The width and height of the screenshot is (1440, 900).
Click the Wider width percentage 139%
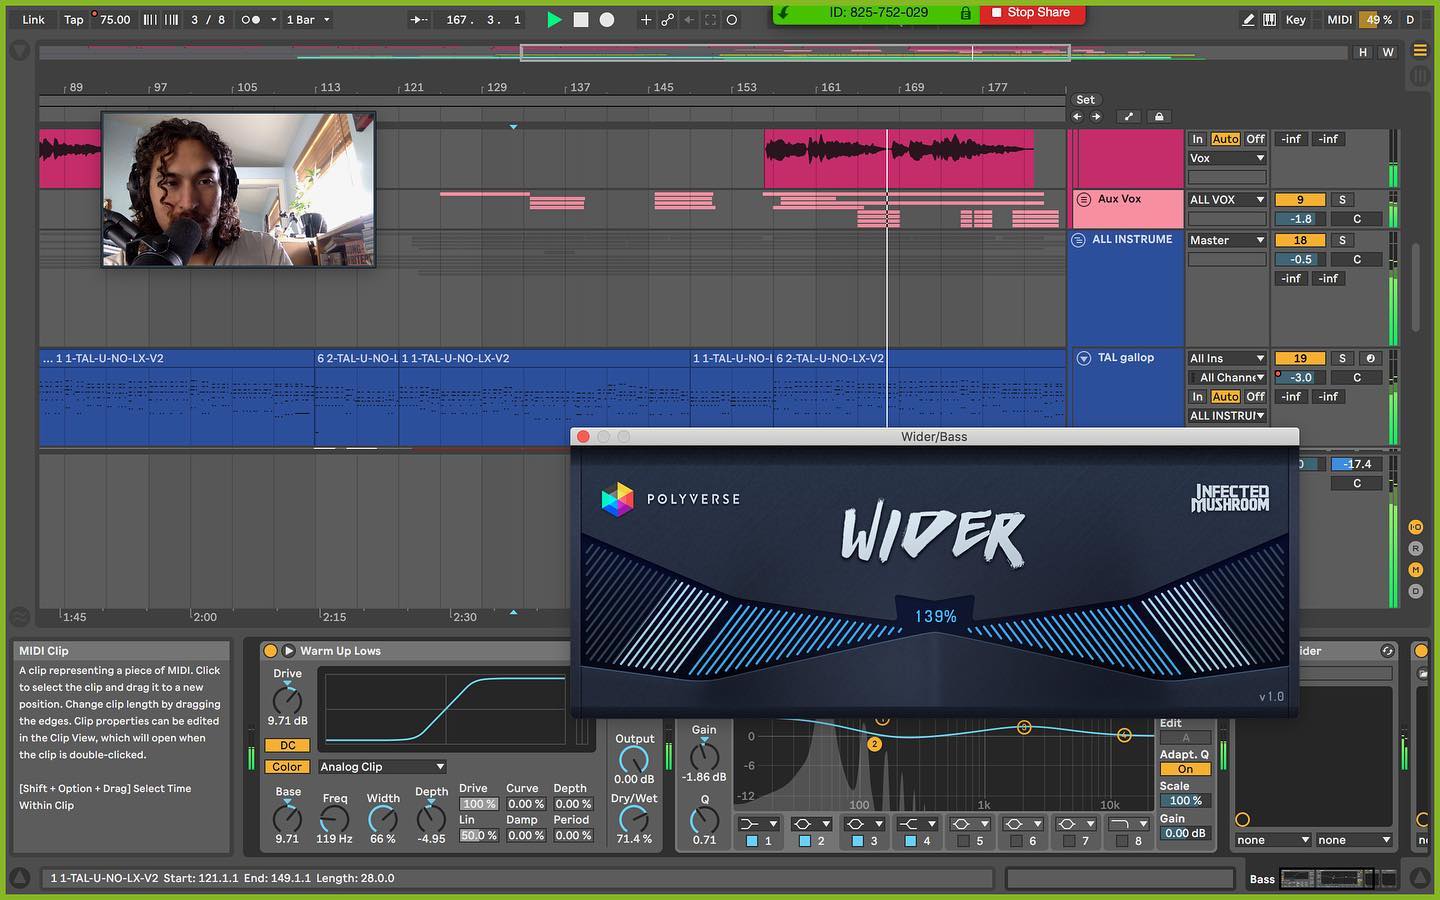pos(935,617)
